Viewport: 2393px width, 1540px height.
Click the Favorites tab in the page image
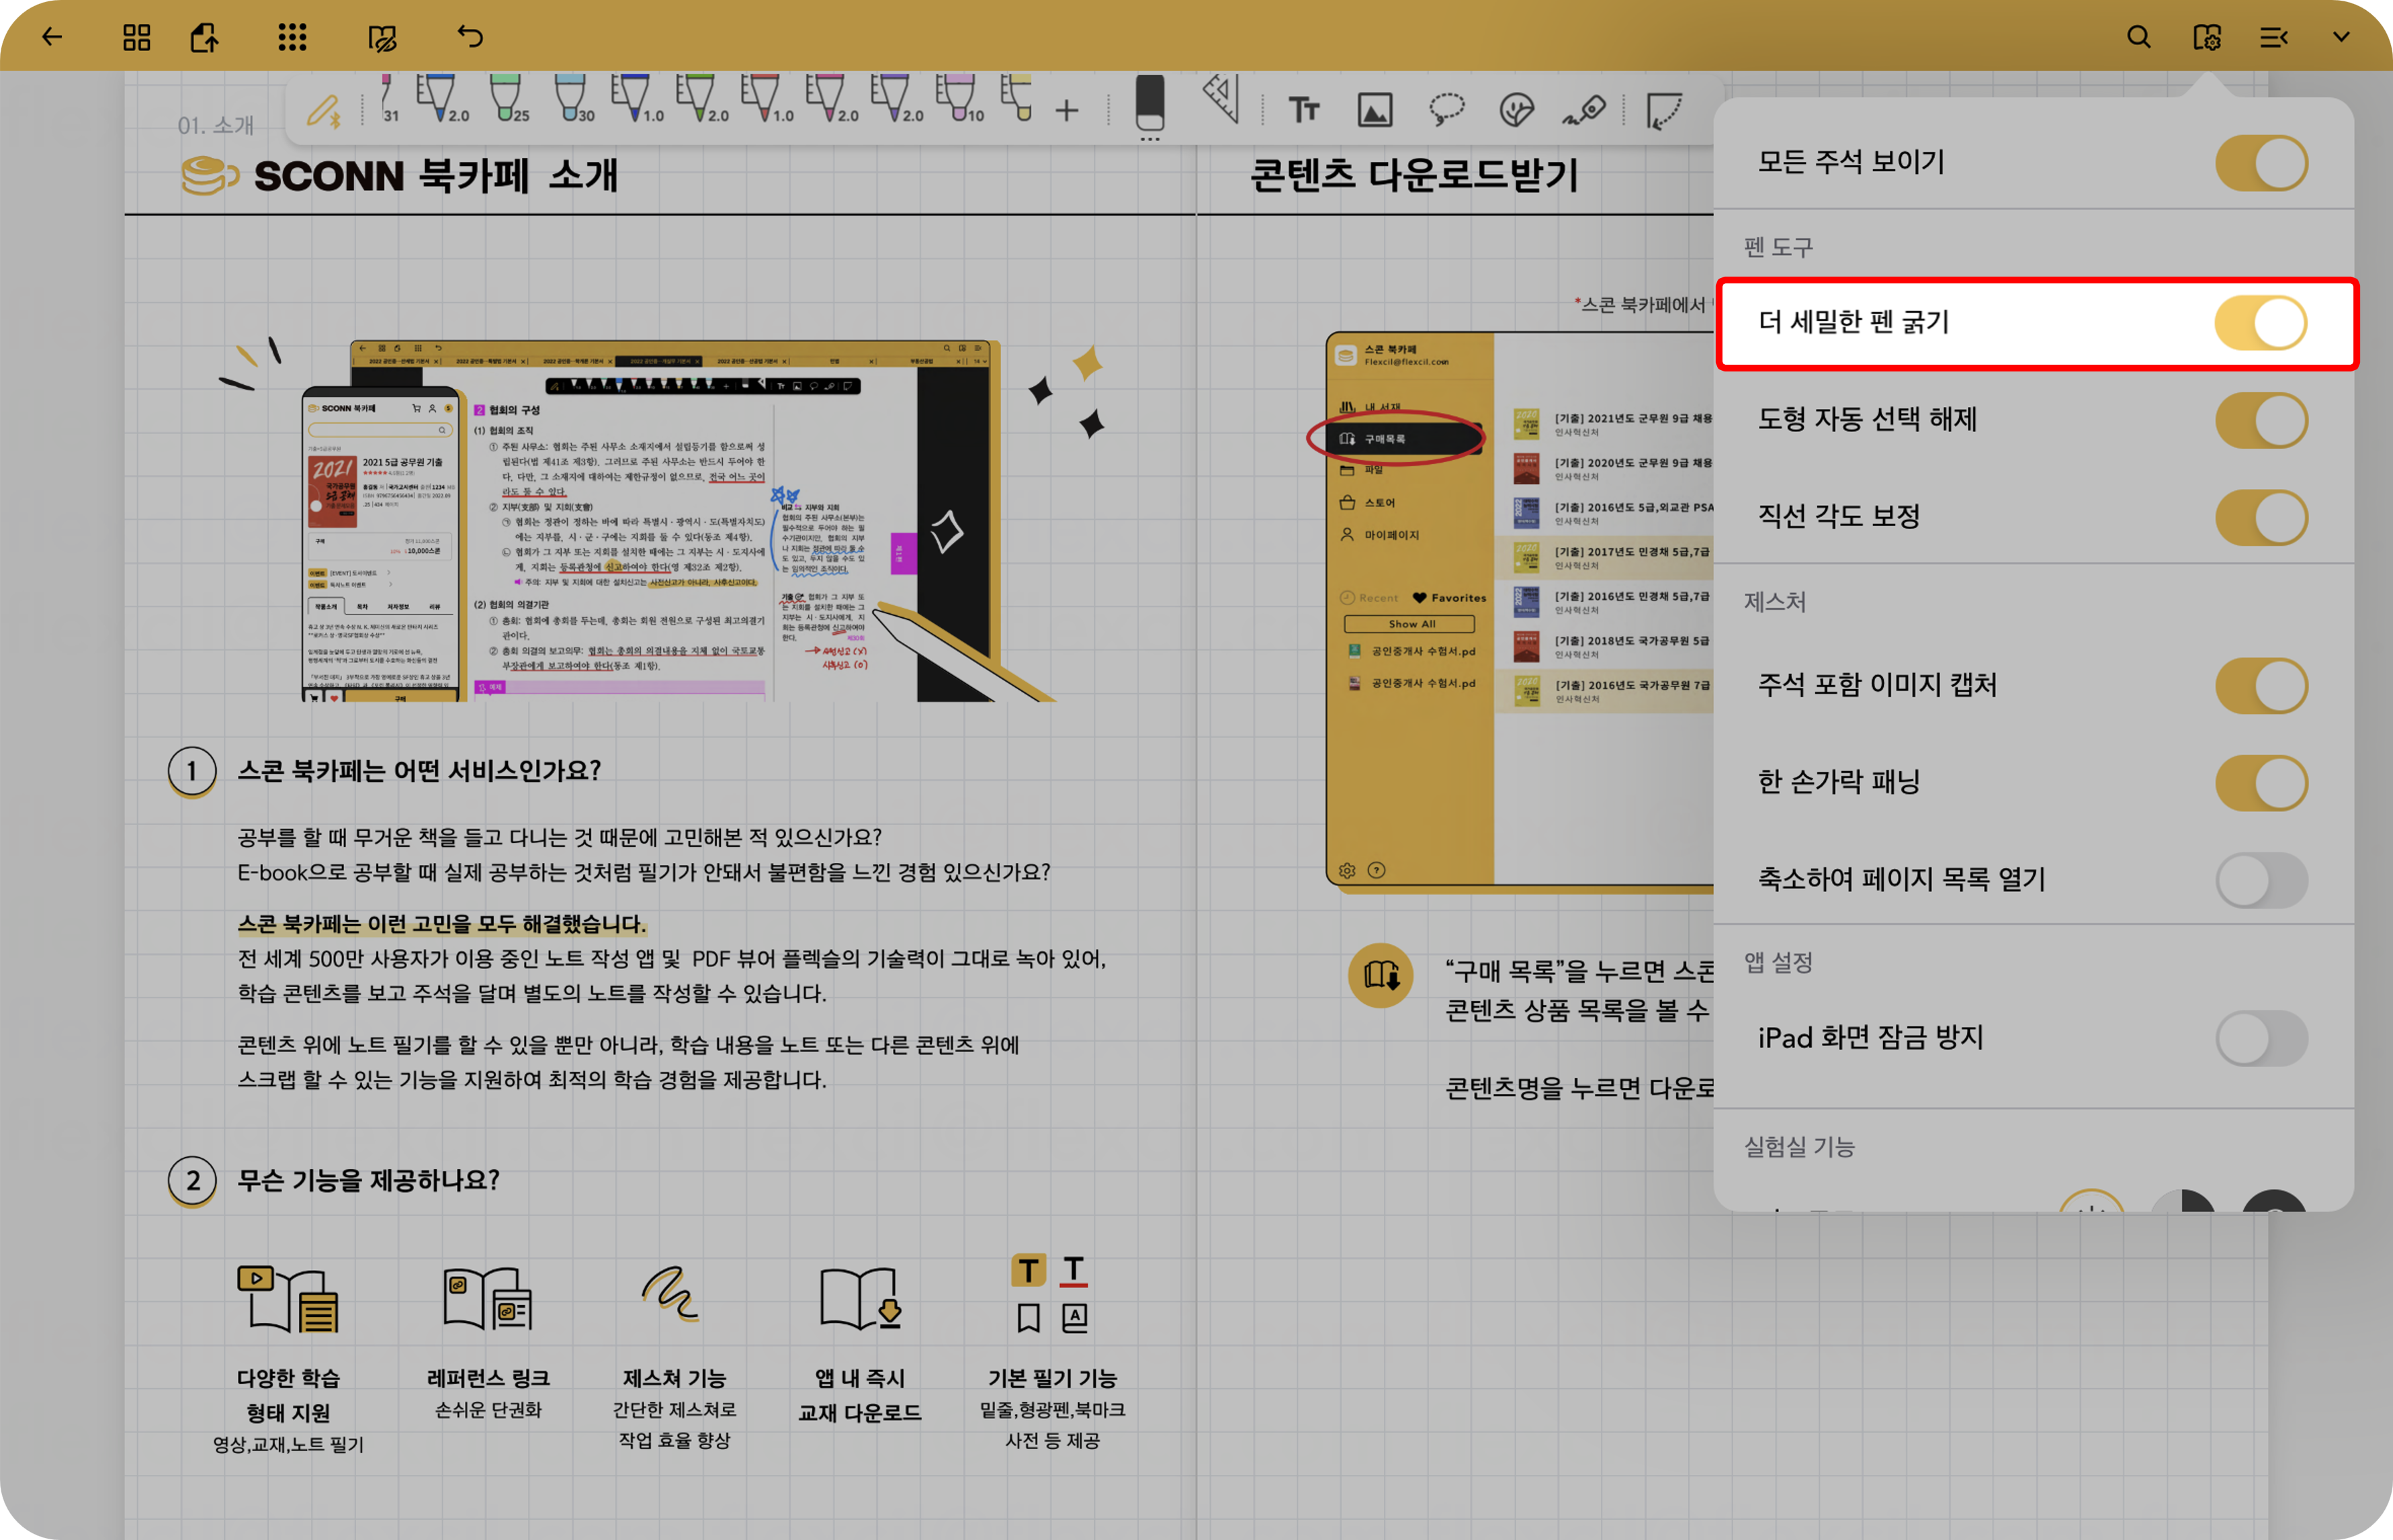pyautogui.click(x=1449, y=598)
